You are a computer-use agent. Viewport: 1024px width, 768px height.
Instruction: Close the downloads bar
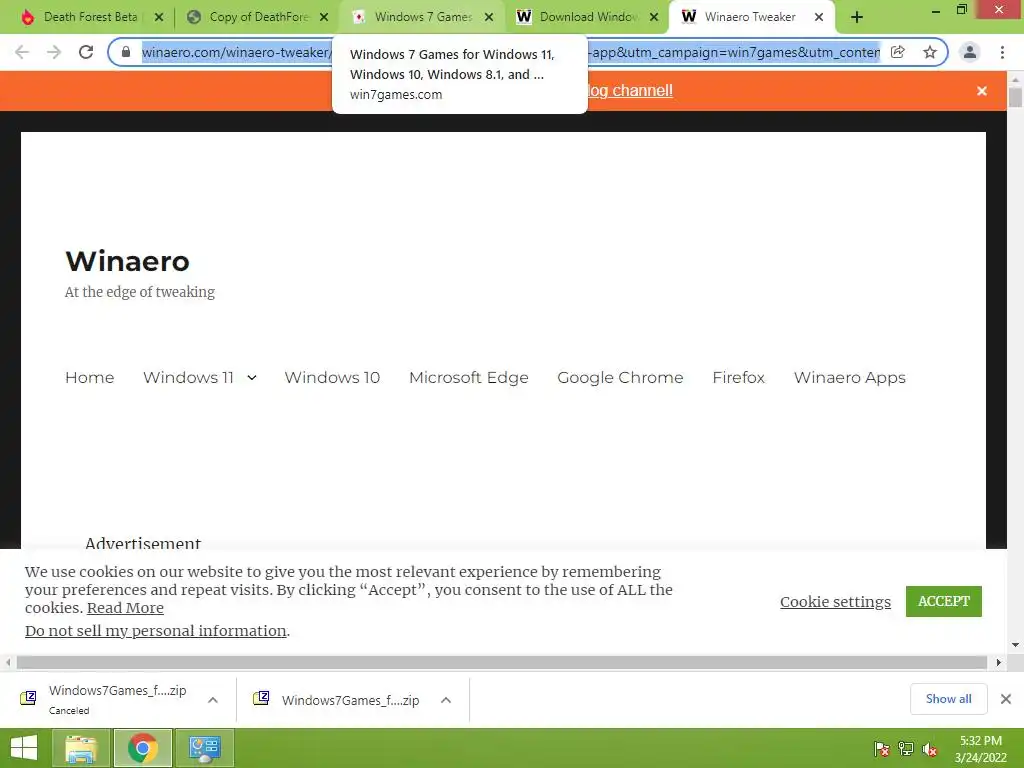pyautogui.click(x=1006, y=699)
